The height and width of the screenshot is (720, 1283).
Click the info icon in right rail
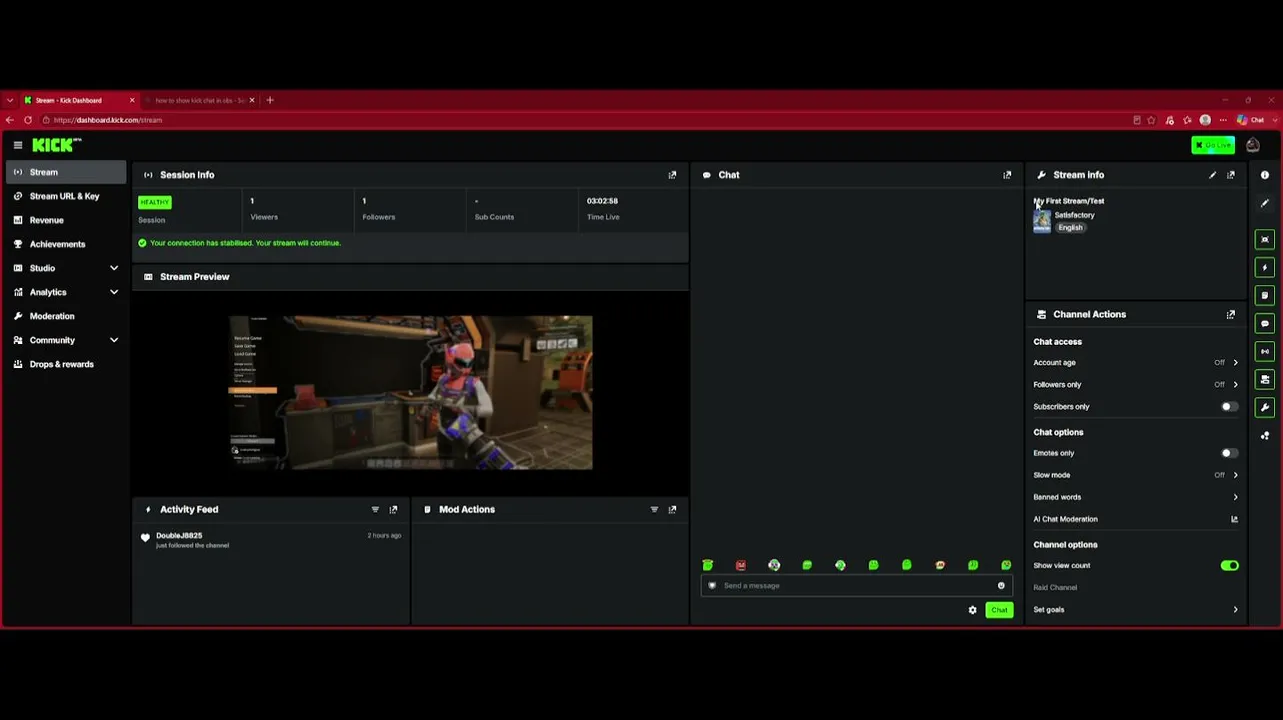(x=1265, y=175)
